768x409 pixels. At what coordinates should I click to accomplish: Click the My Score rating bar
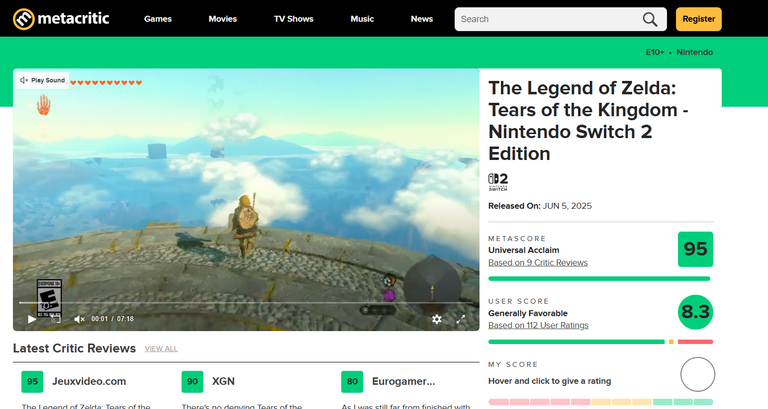[x=600, y=402]
